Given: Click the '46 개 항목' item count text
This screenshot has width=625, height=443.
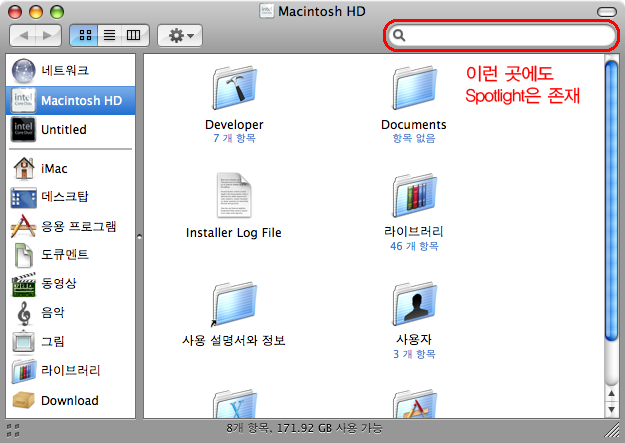Looking at the screenshot, I should click(414, 246).
